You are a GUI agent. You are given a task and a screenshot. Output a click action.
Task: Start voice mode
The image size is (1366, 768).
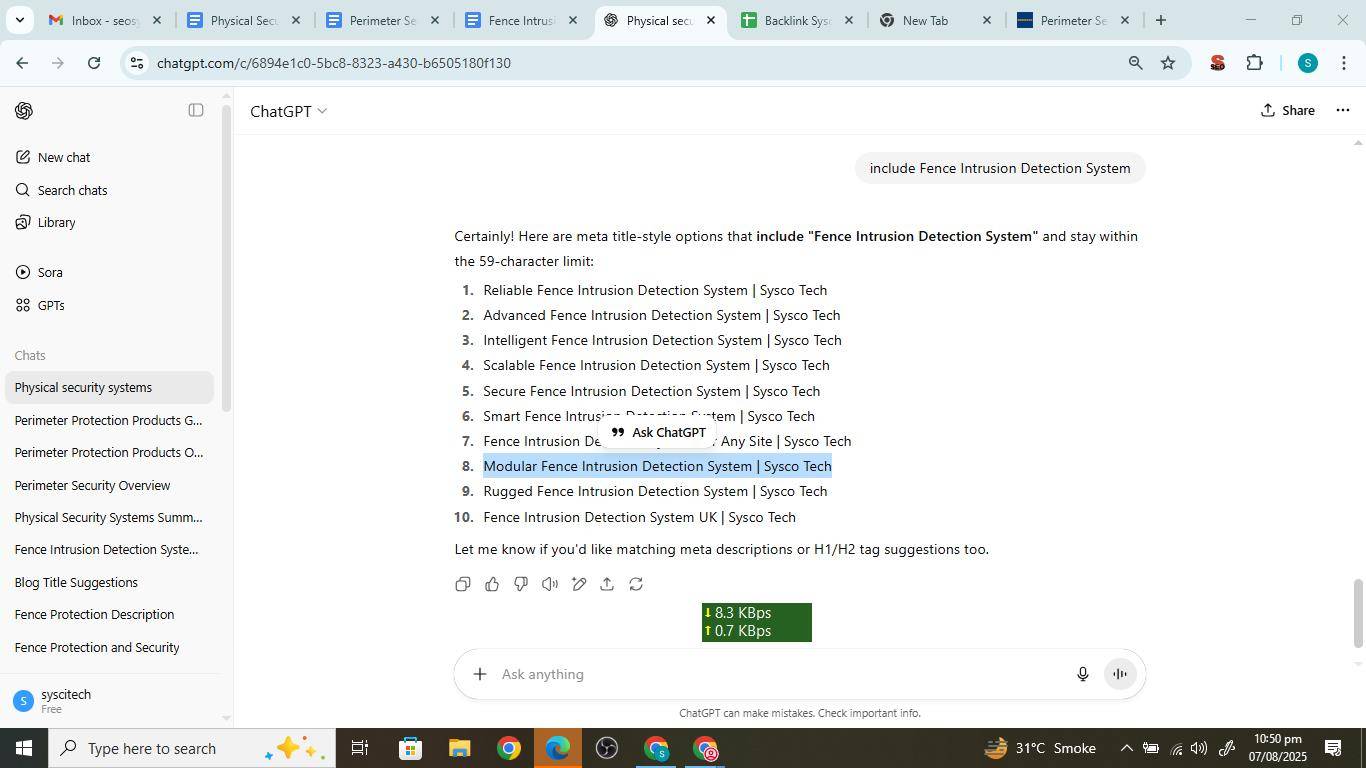(1121, 674)
